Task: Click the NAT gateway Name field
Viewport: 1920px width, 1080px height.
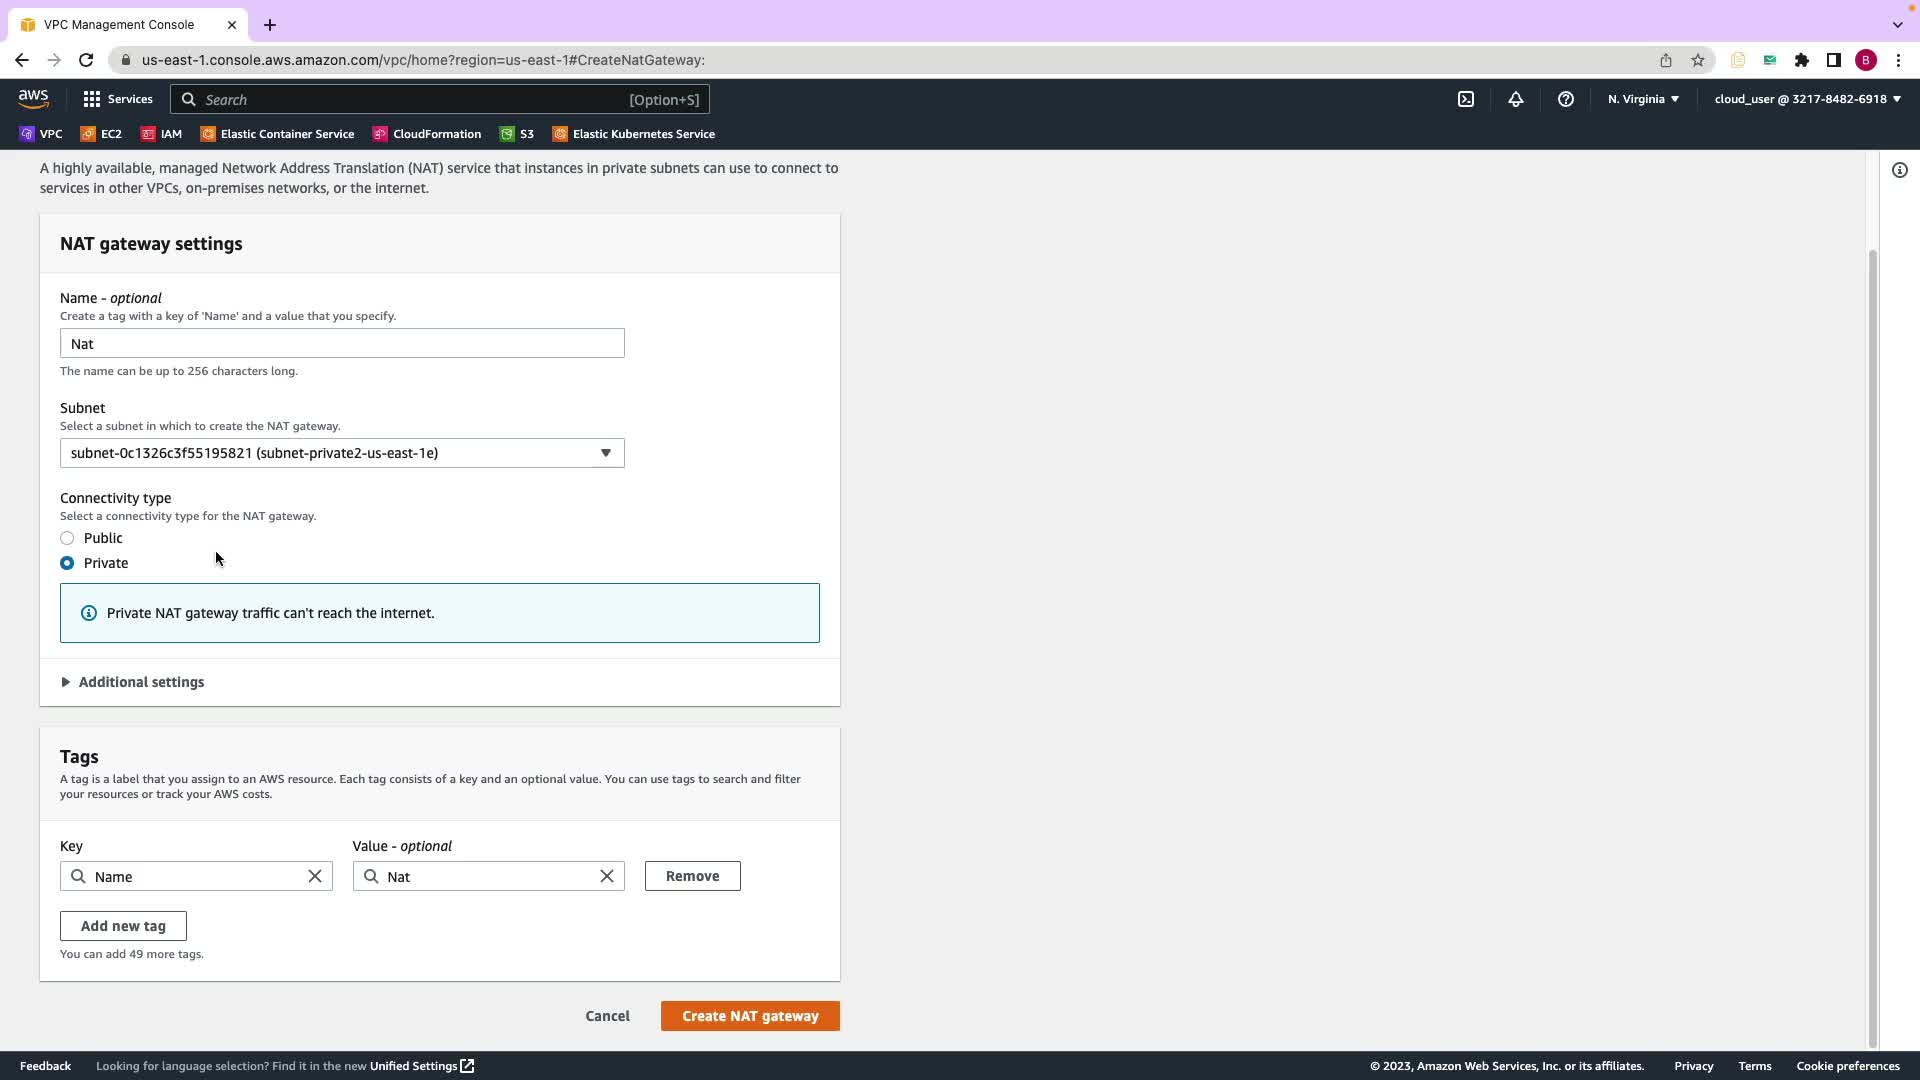Action: tap(342, 344)
